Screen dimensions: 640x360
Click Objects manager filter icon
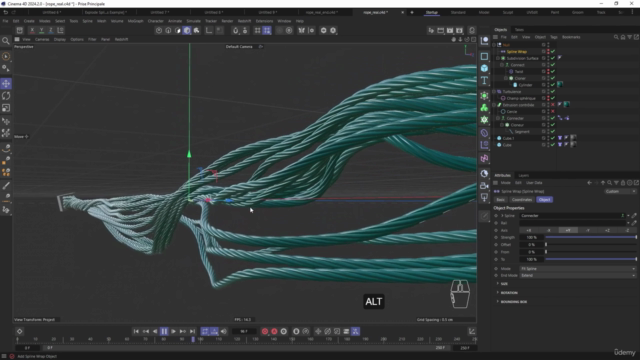click(x=630, y=37)
